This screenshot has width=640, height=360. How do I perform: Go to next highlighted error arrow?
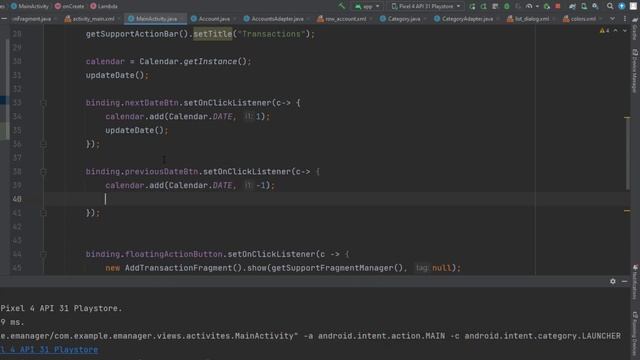tap(625, 31)
